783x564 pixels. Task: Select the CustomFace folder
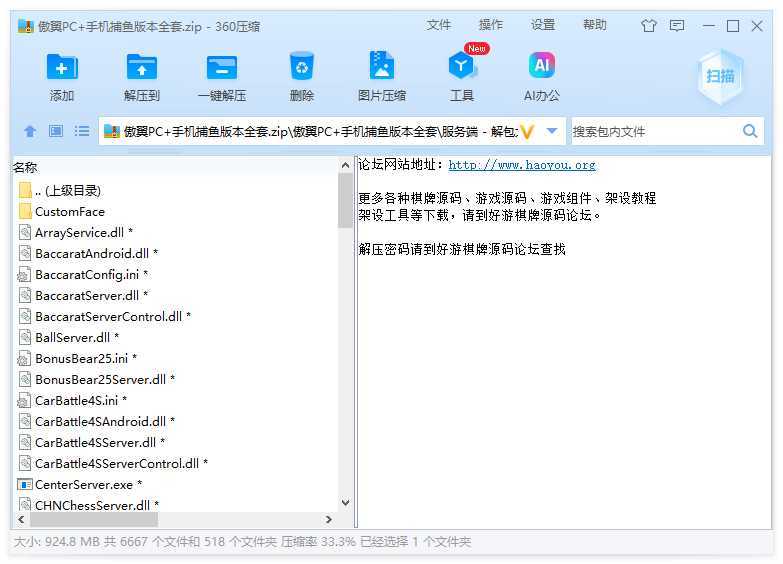click(69, 211)
